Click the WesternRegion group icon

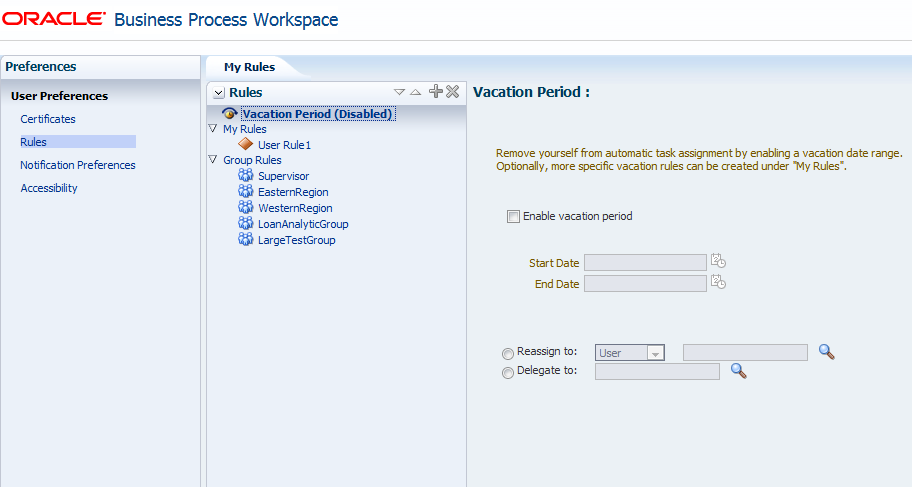point(246,207)
